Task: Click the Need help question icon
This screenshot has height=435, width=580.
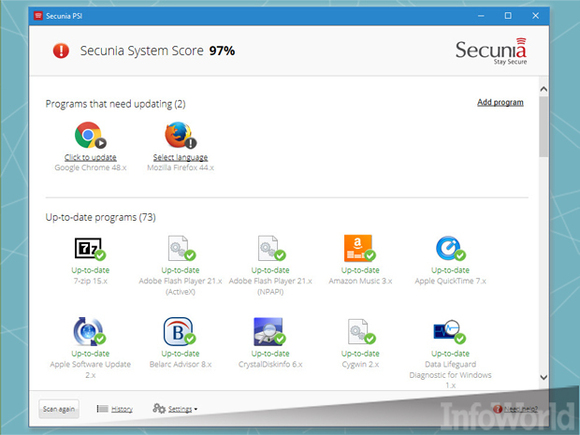Action: point(498,409)
